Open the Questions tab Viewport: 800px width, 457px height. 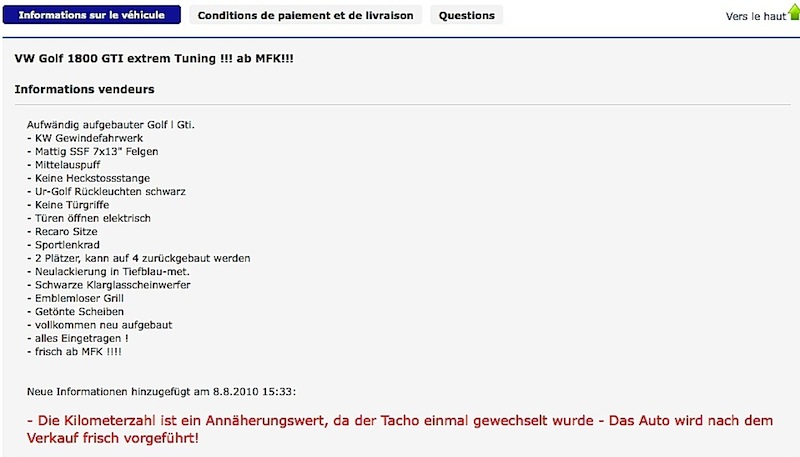(x=467, y=15)
